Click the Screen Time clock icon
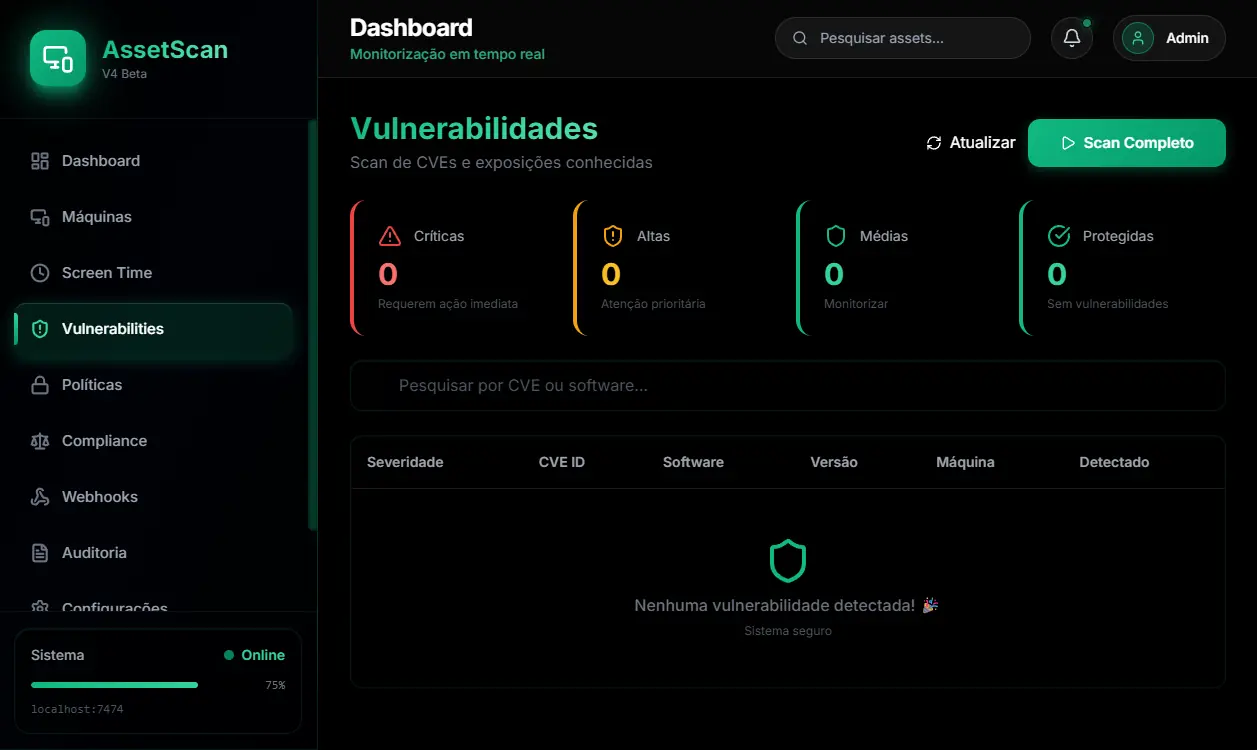Screen dimensions: 1257x750 pyautogui.click(x=40, y=273)
